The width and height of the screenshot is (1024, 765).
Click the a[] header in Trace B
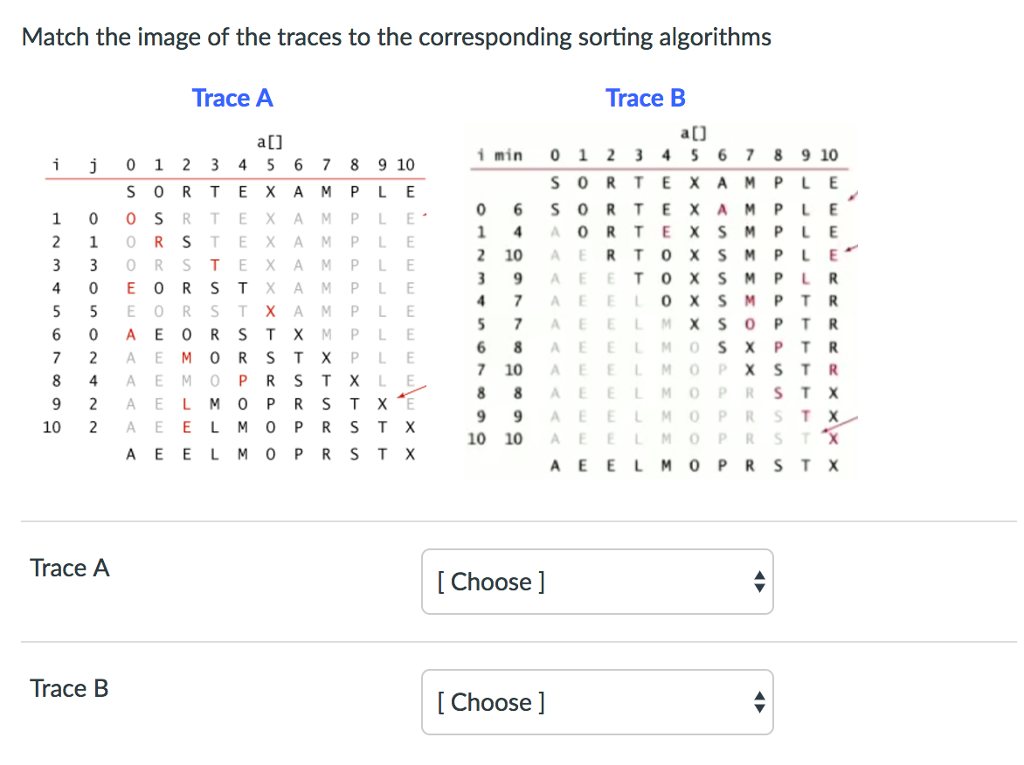coord(694,133)
